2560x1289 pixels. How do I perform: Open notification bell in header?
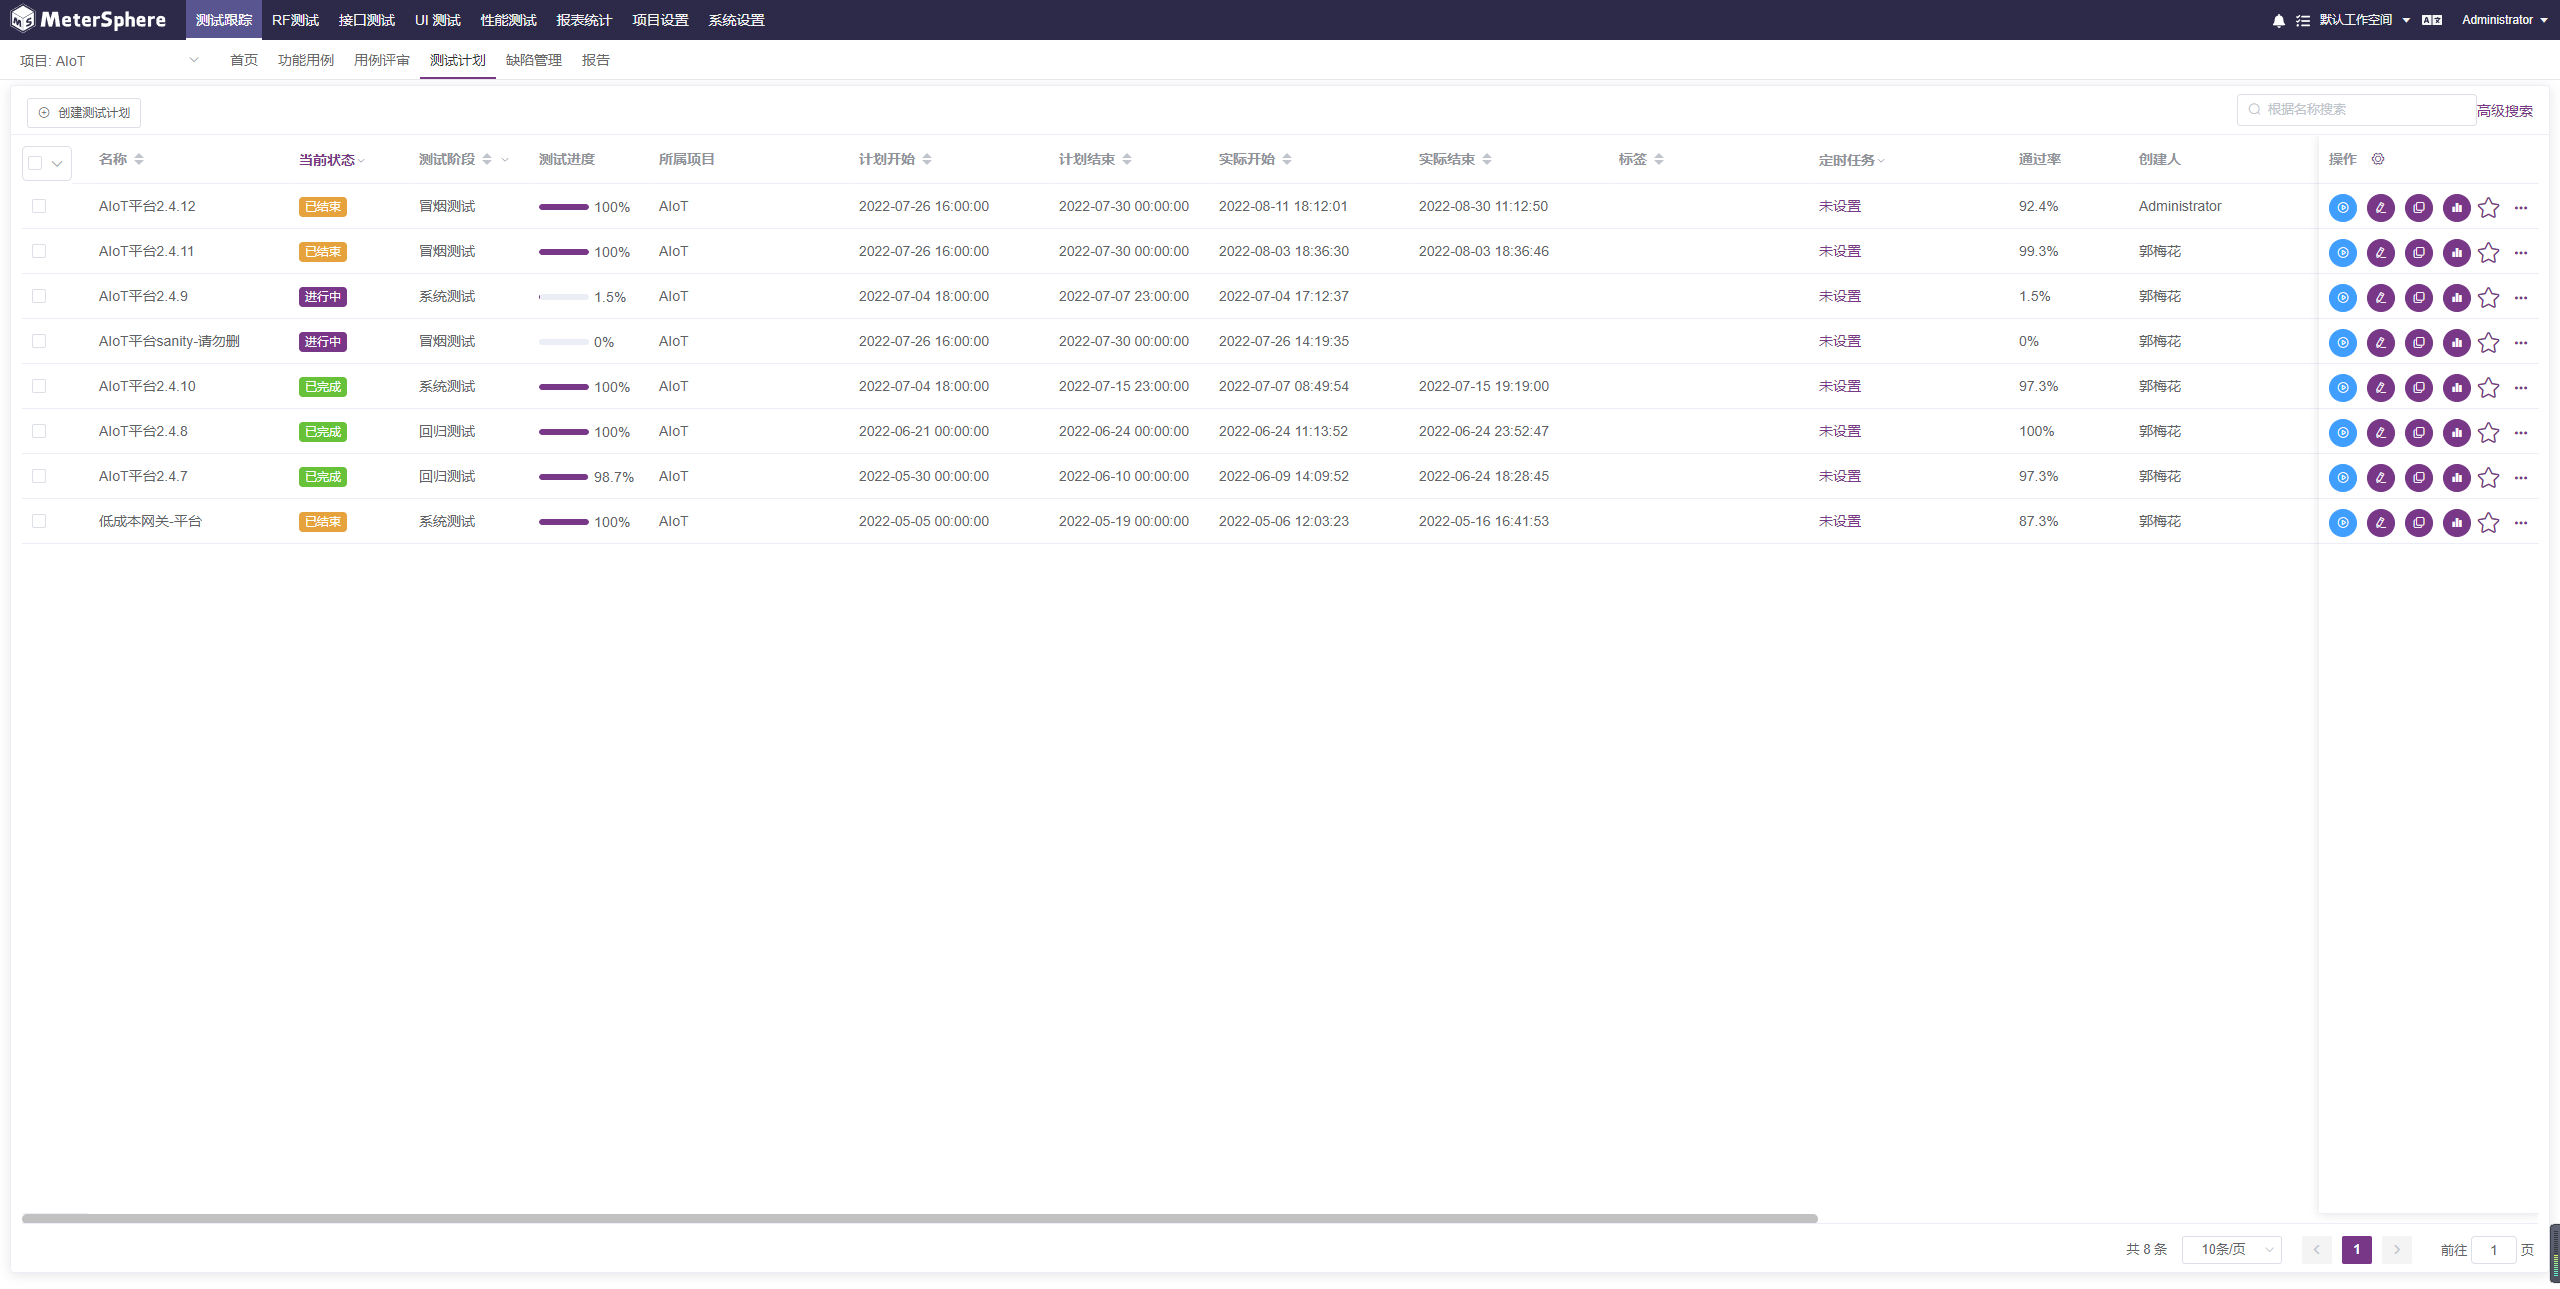tap(2278, 21)
